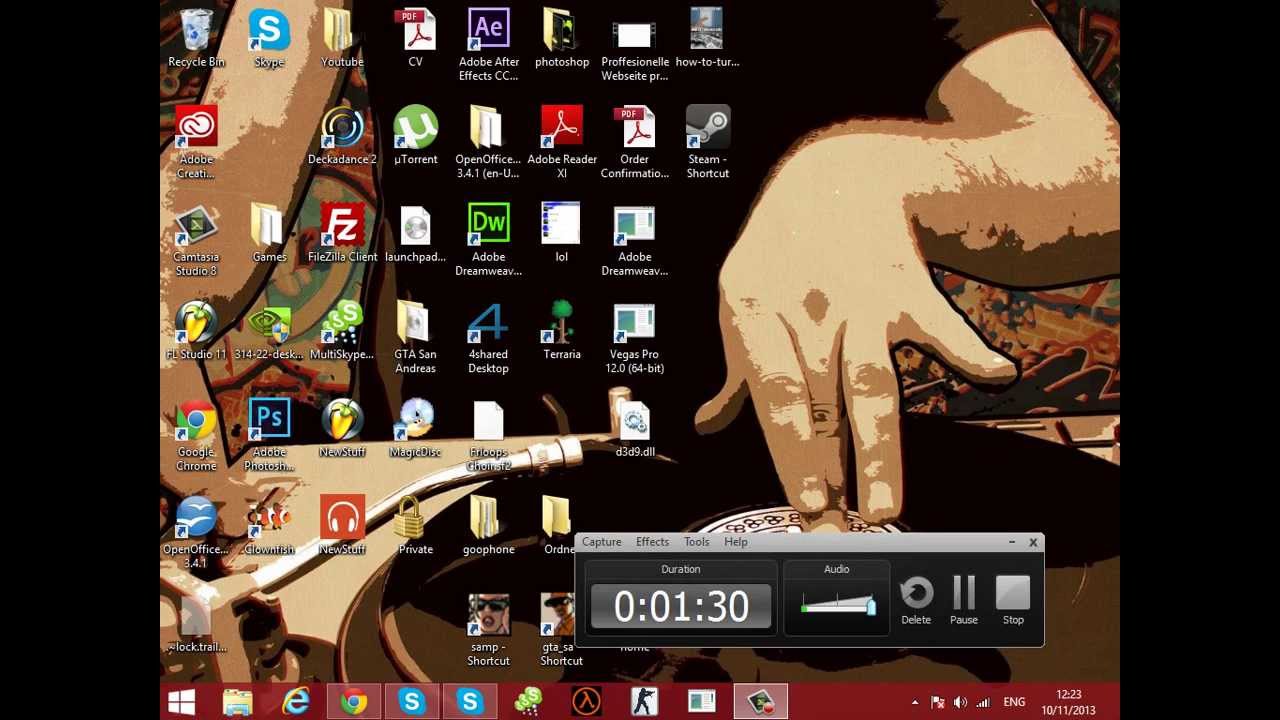Open the network signal tray icon
The height and width of the screenshot is (720, 1280).
tap(983, 703)
